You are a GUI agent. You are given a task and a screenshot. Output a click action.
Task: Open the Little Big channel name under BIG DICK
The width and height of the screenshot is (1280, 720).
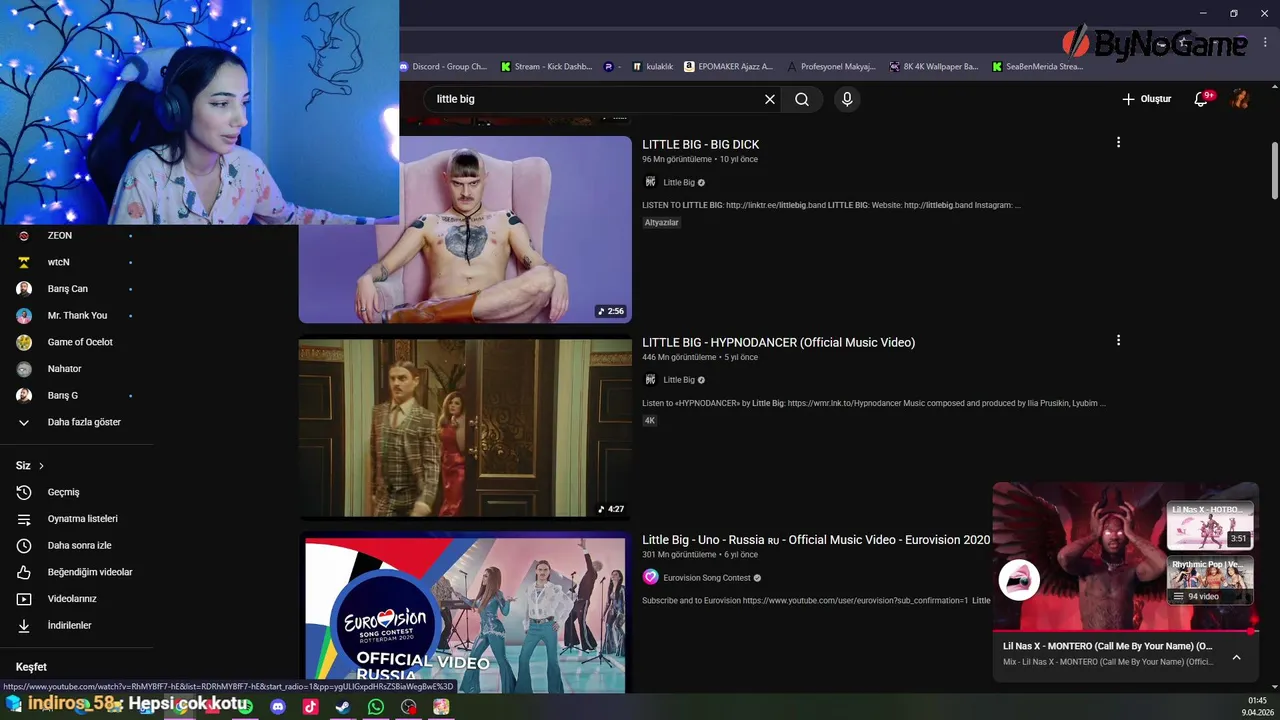[679, 183]
